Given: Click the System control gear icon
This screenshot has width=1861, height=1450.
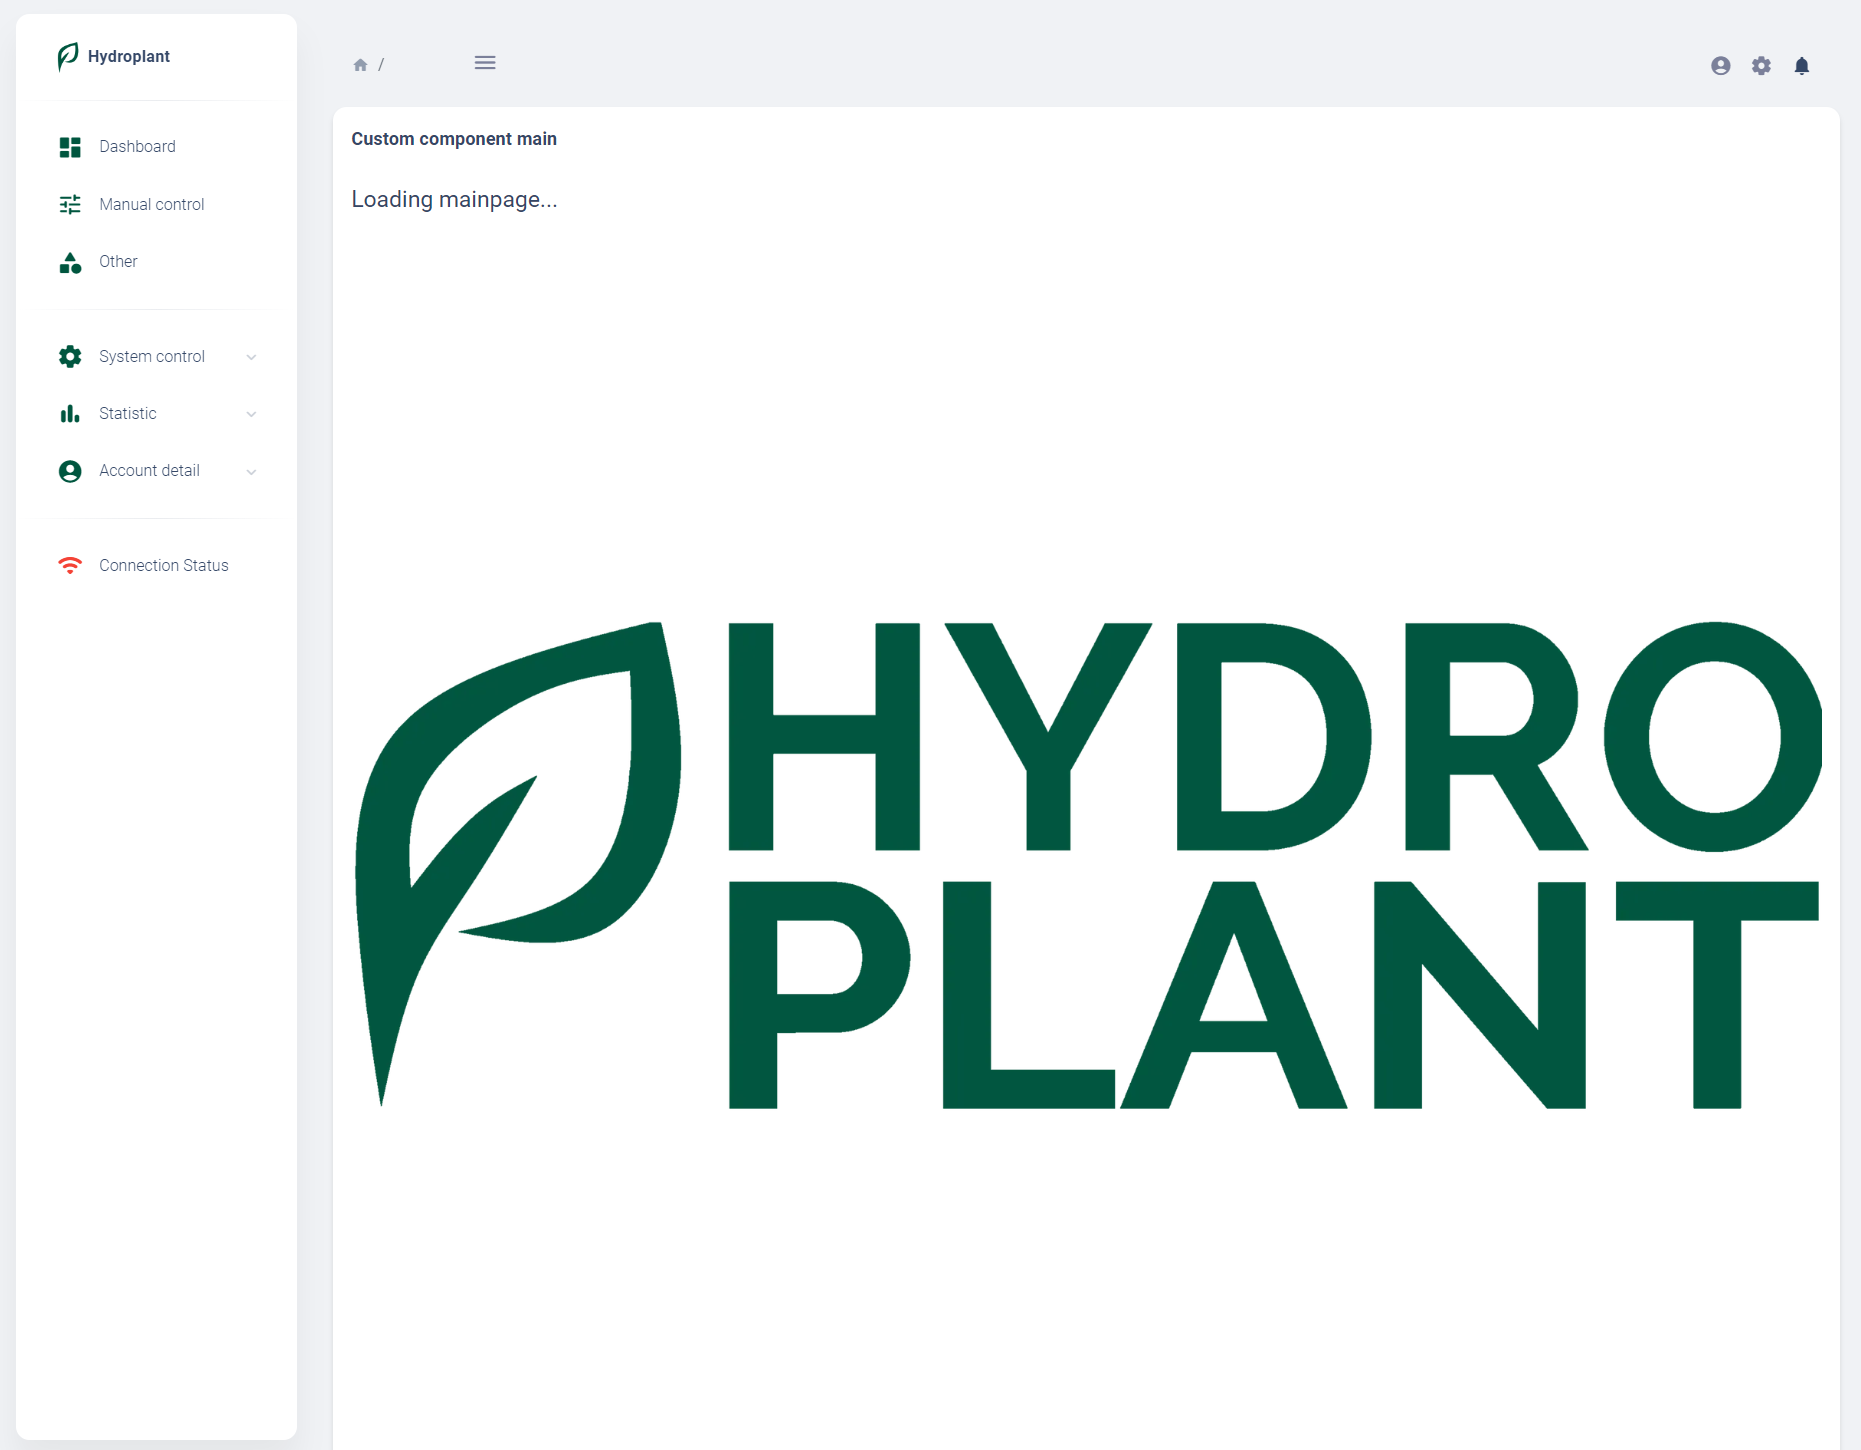Looking at the screenshot, I should pos(70,356).
